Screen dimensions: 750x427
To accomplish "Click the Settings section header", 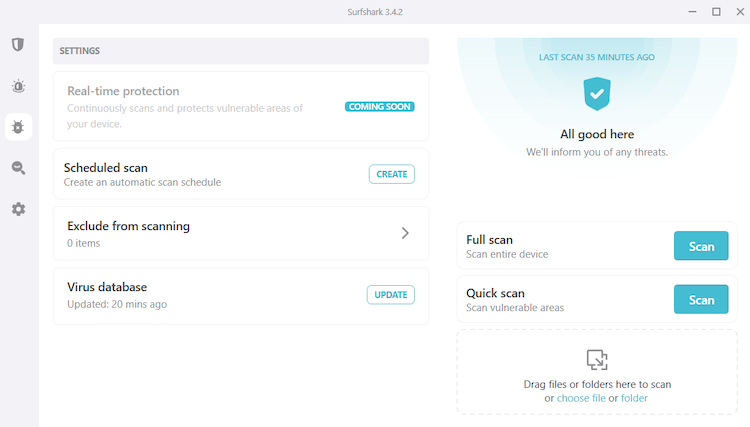I will point(240,50).
